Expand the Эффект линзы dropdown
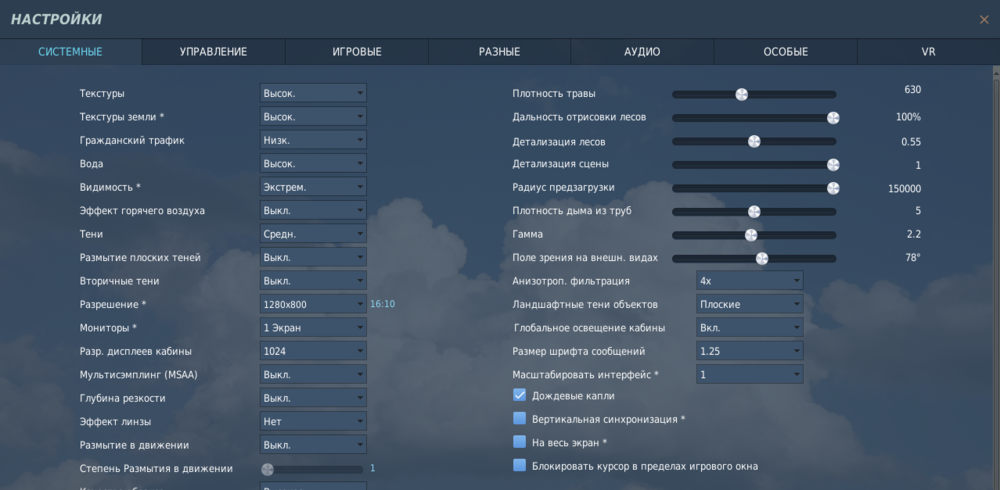This screenshot has height=490, width=1000. click(313, 422)
